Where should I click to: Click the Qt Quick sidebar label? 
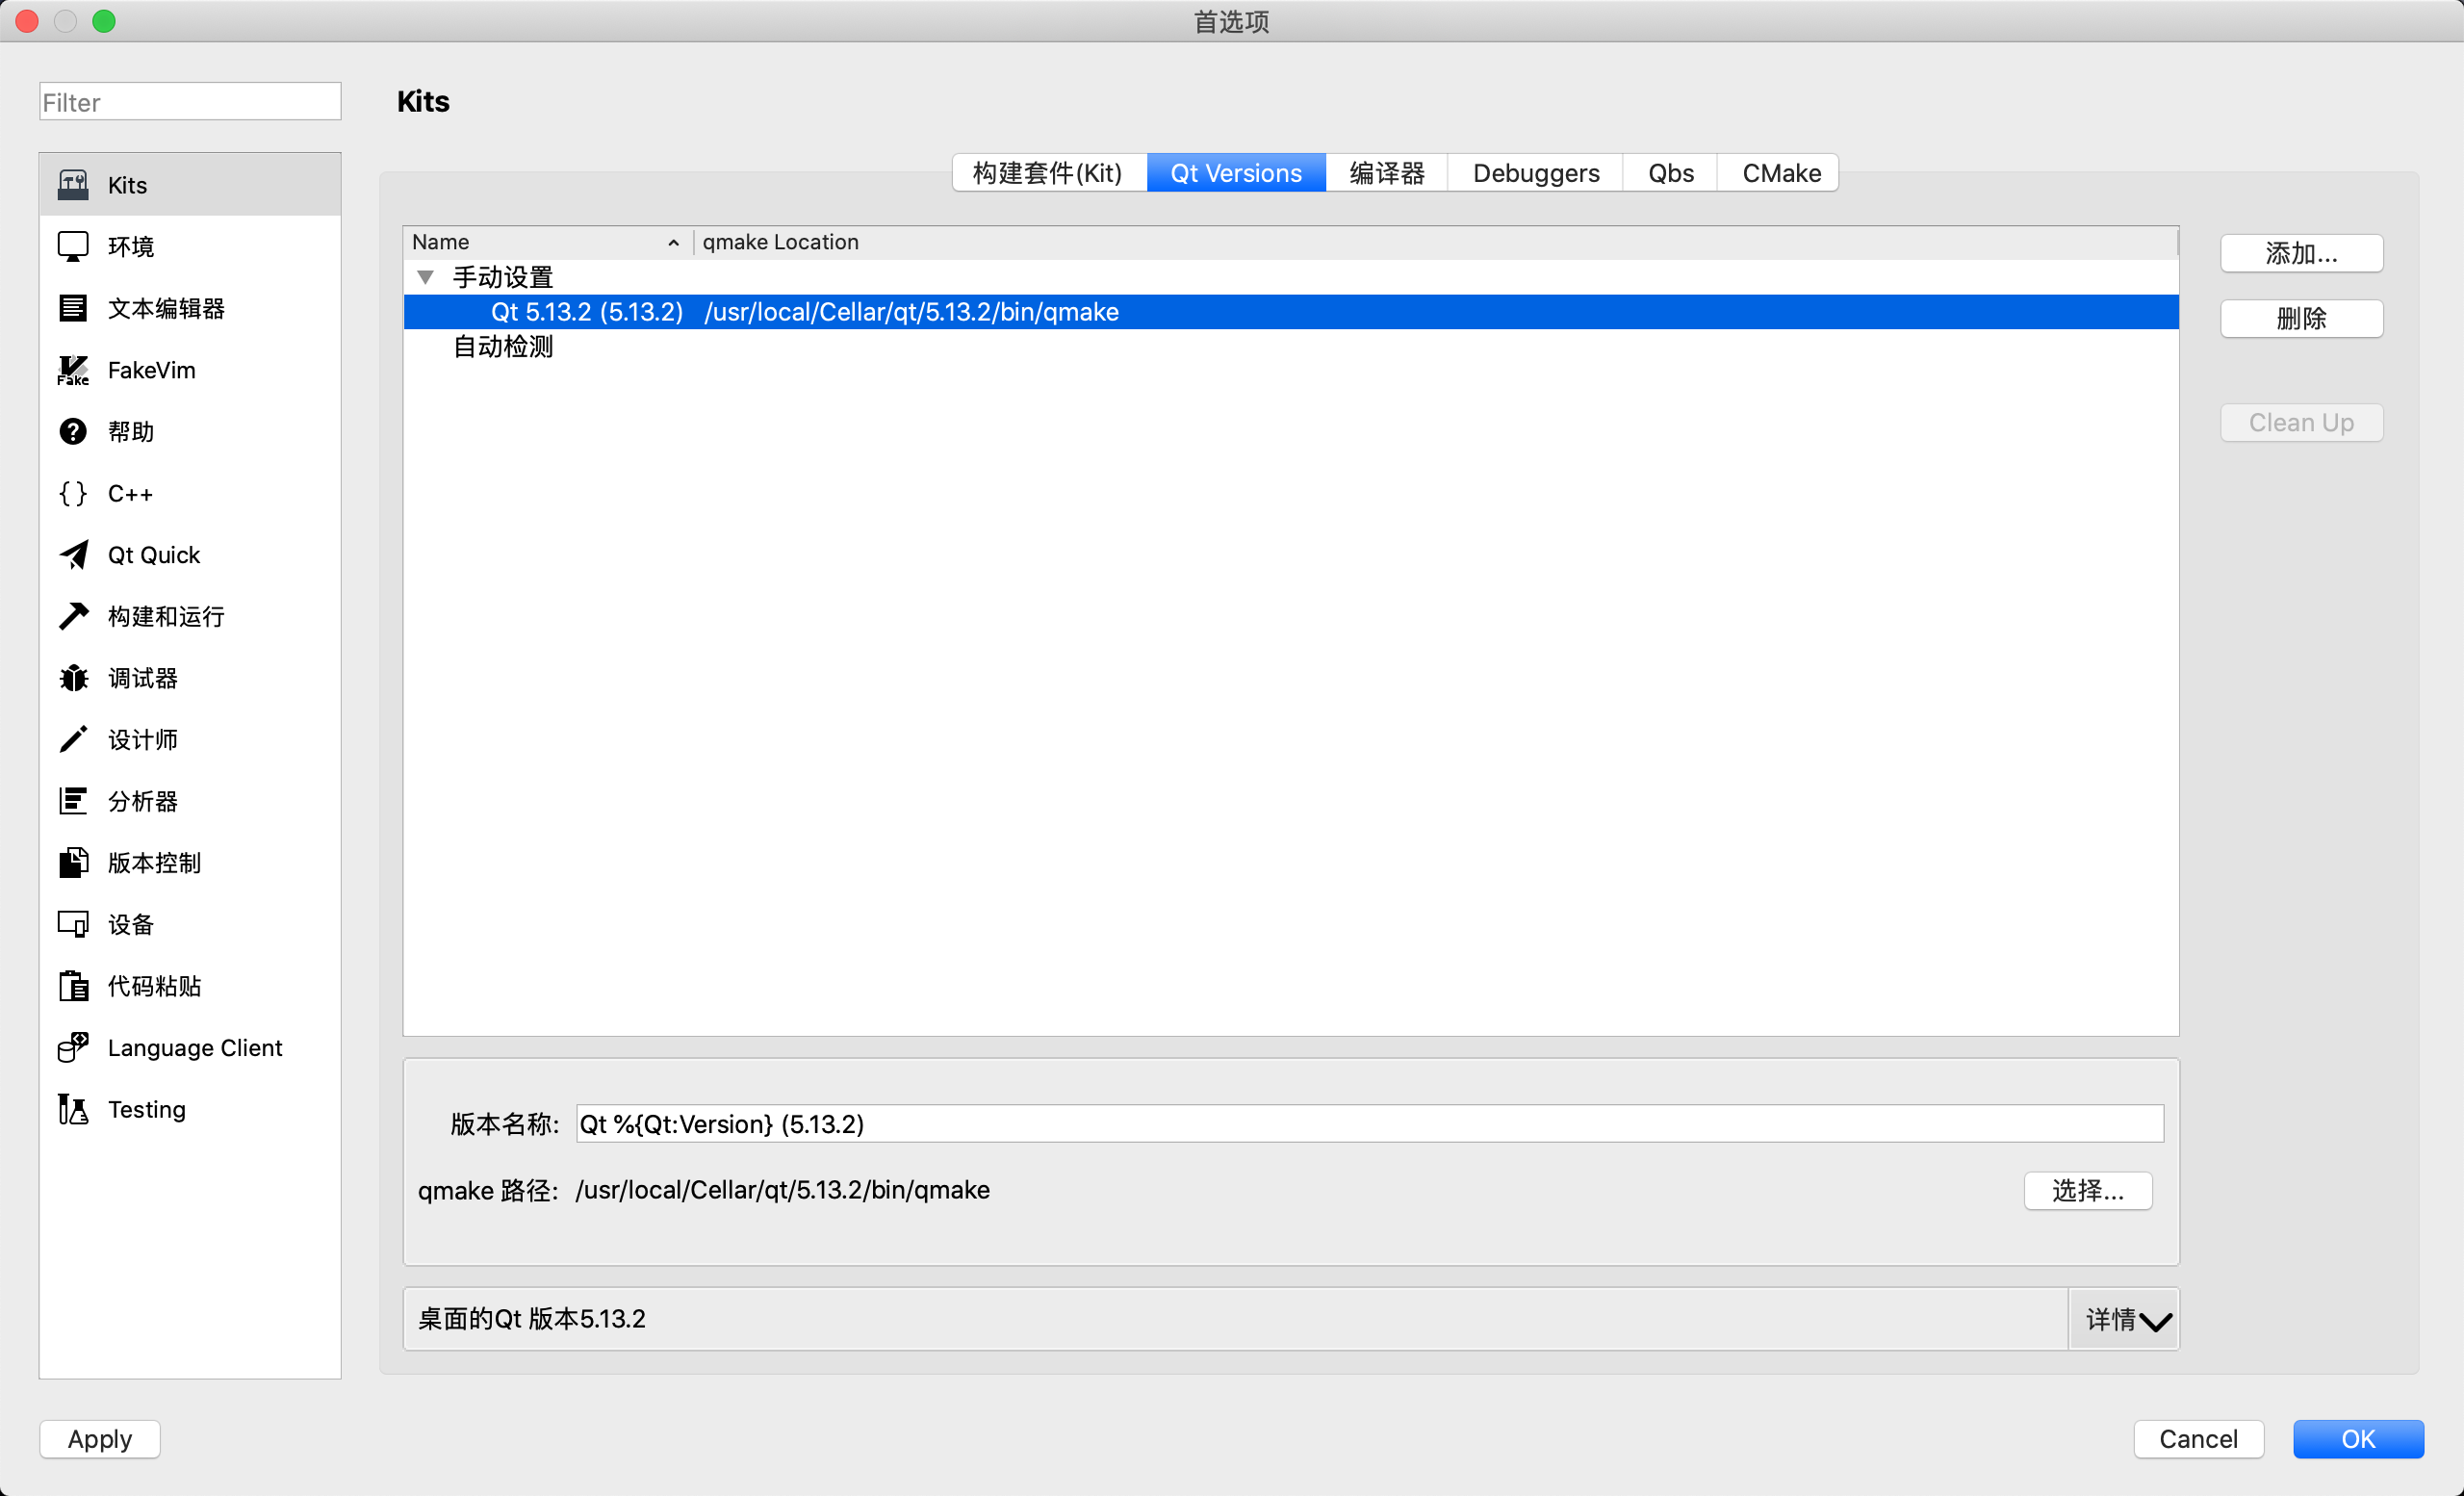click(154, 555)
